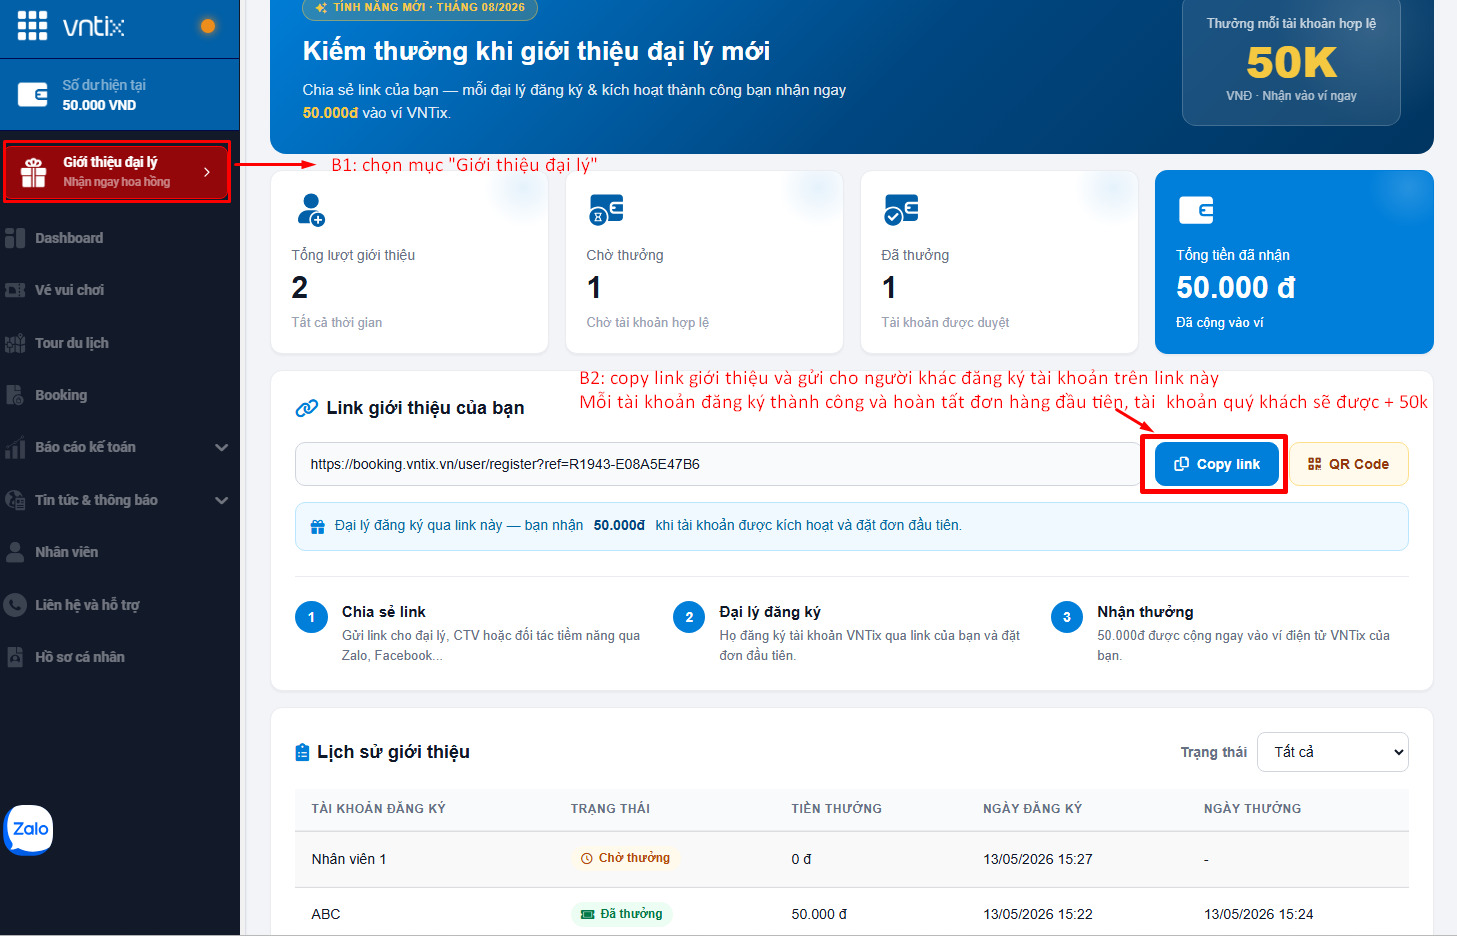Click the orange notification dot
This screenshot has width=1457, height=936.
(x=208, y=26)
